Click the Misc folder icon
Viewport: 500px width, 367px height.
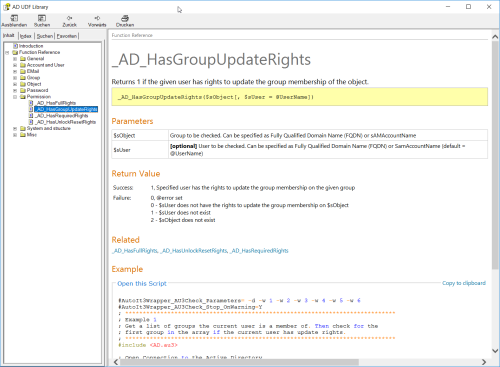pyautogui.click(x=23, y=135)
